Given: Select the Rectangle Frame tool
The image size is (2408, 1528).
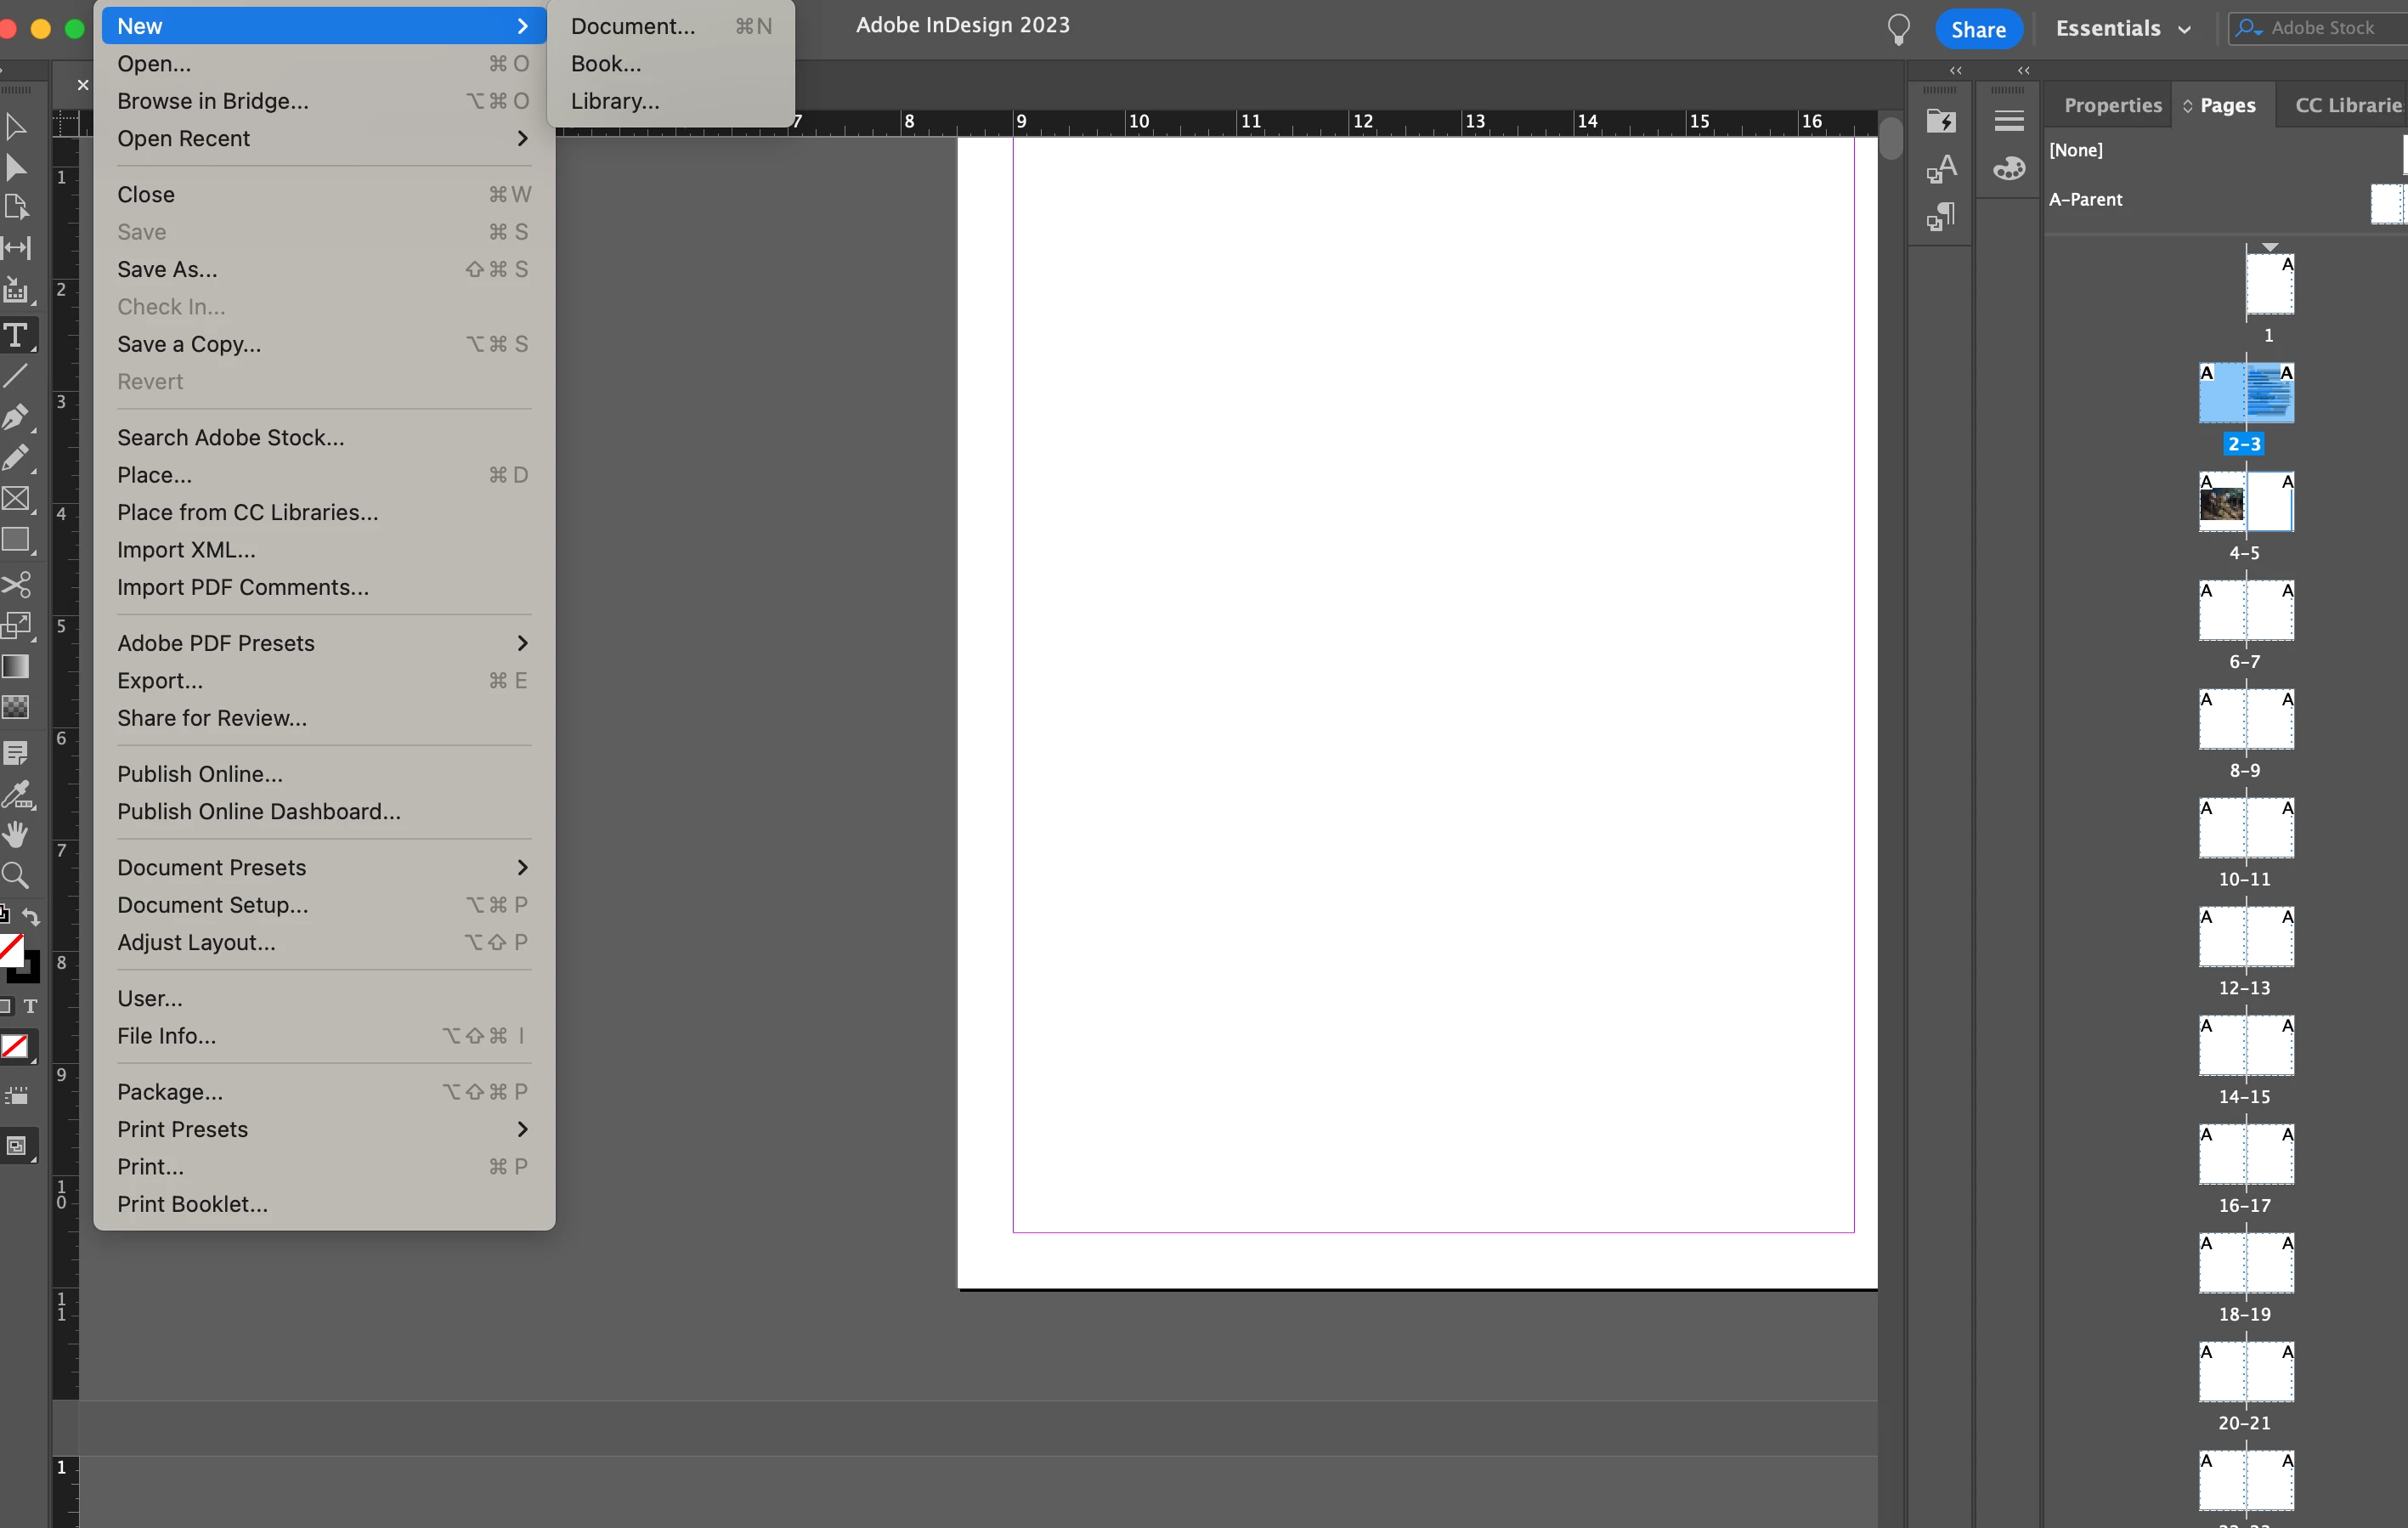Looking at the screenshot, I should (15, 498).
